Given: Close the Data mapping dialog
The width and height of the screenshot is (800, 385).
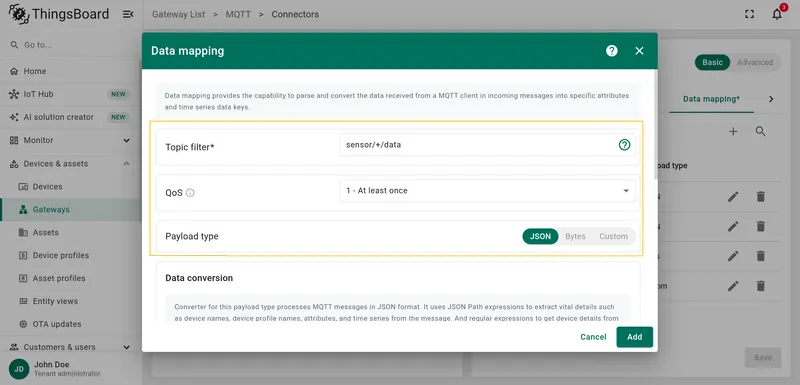Looking at the screenshot, I should pyautogui.click(x=639, y=50).
